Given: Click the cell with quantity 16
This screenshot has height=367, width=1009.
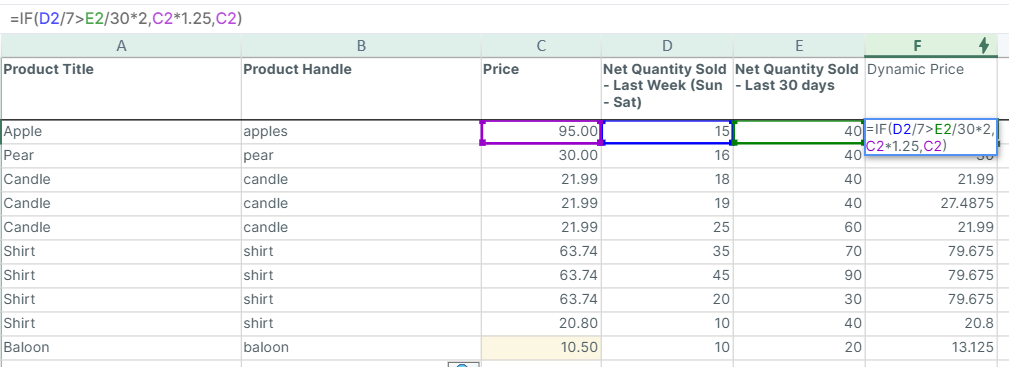Looking at the screenshot, I should coord(667,155).
